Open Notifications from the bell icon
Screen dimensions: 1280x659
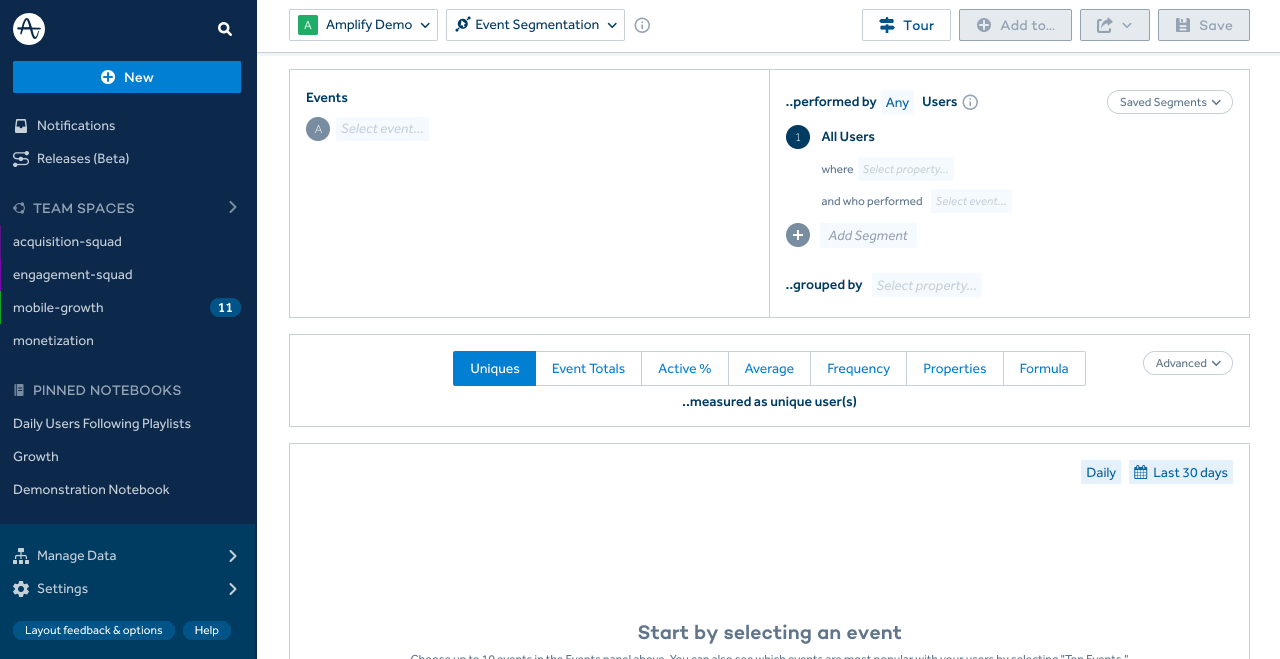tap(20, 125)
